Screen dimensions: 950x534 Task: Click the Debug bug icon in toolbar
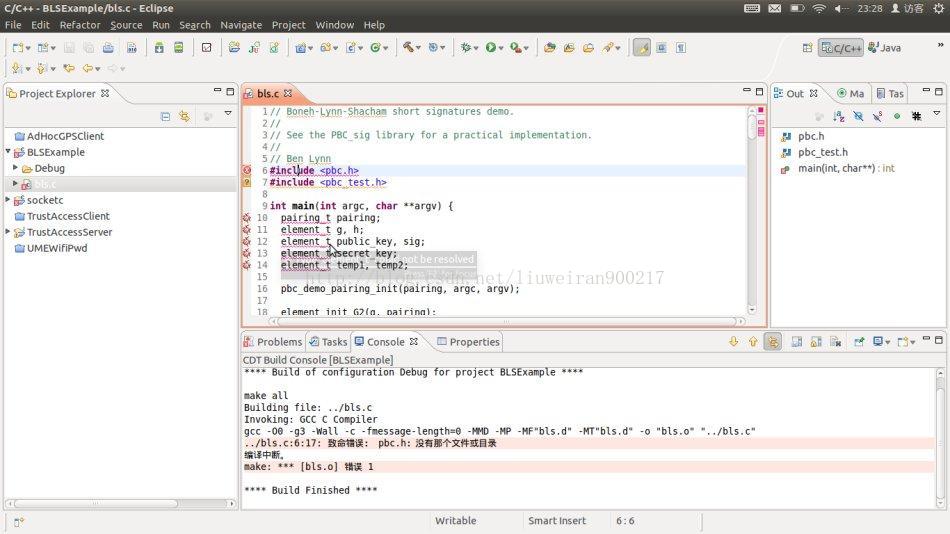465,47
